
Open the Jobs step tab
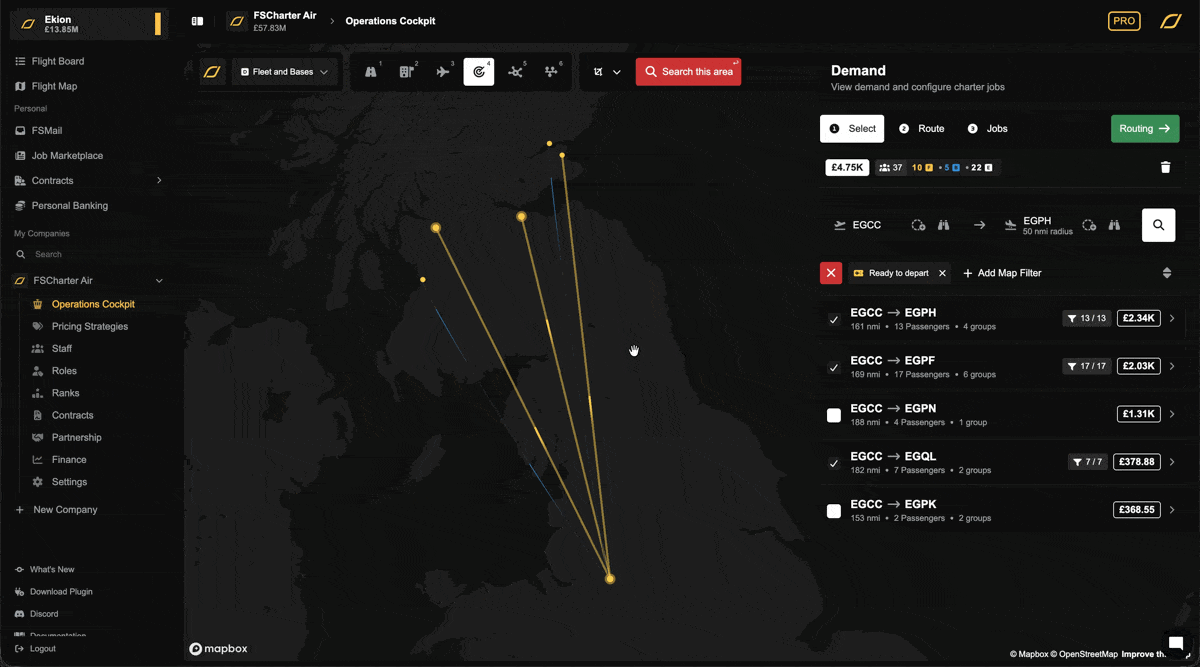tap(987, 129)
